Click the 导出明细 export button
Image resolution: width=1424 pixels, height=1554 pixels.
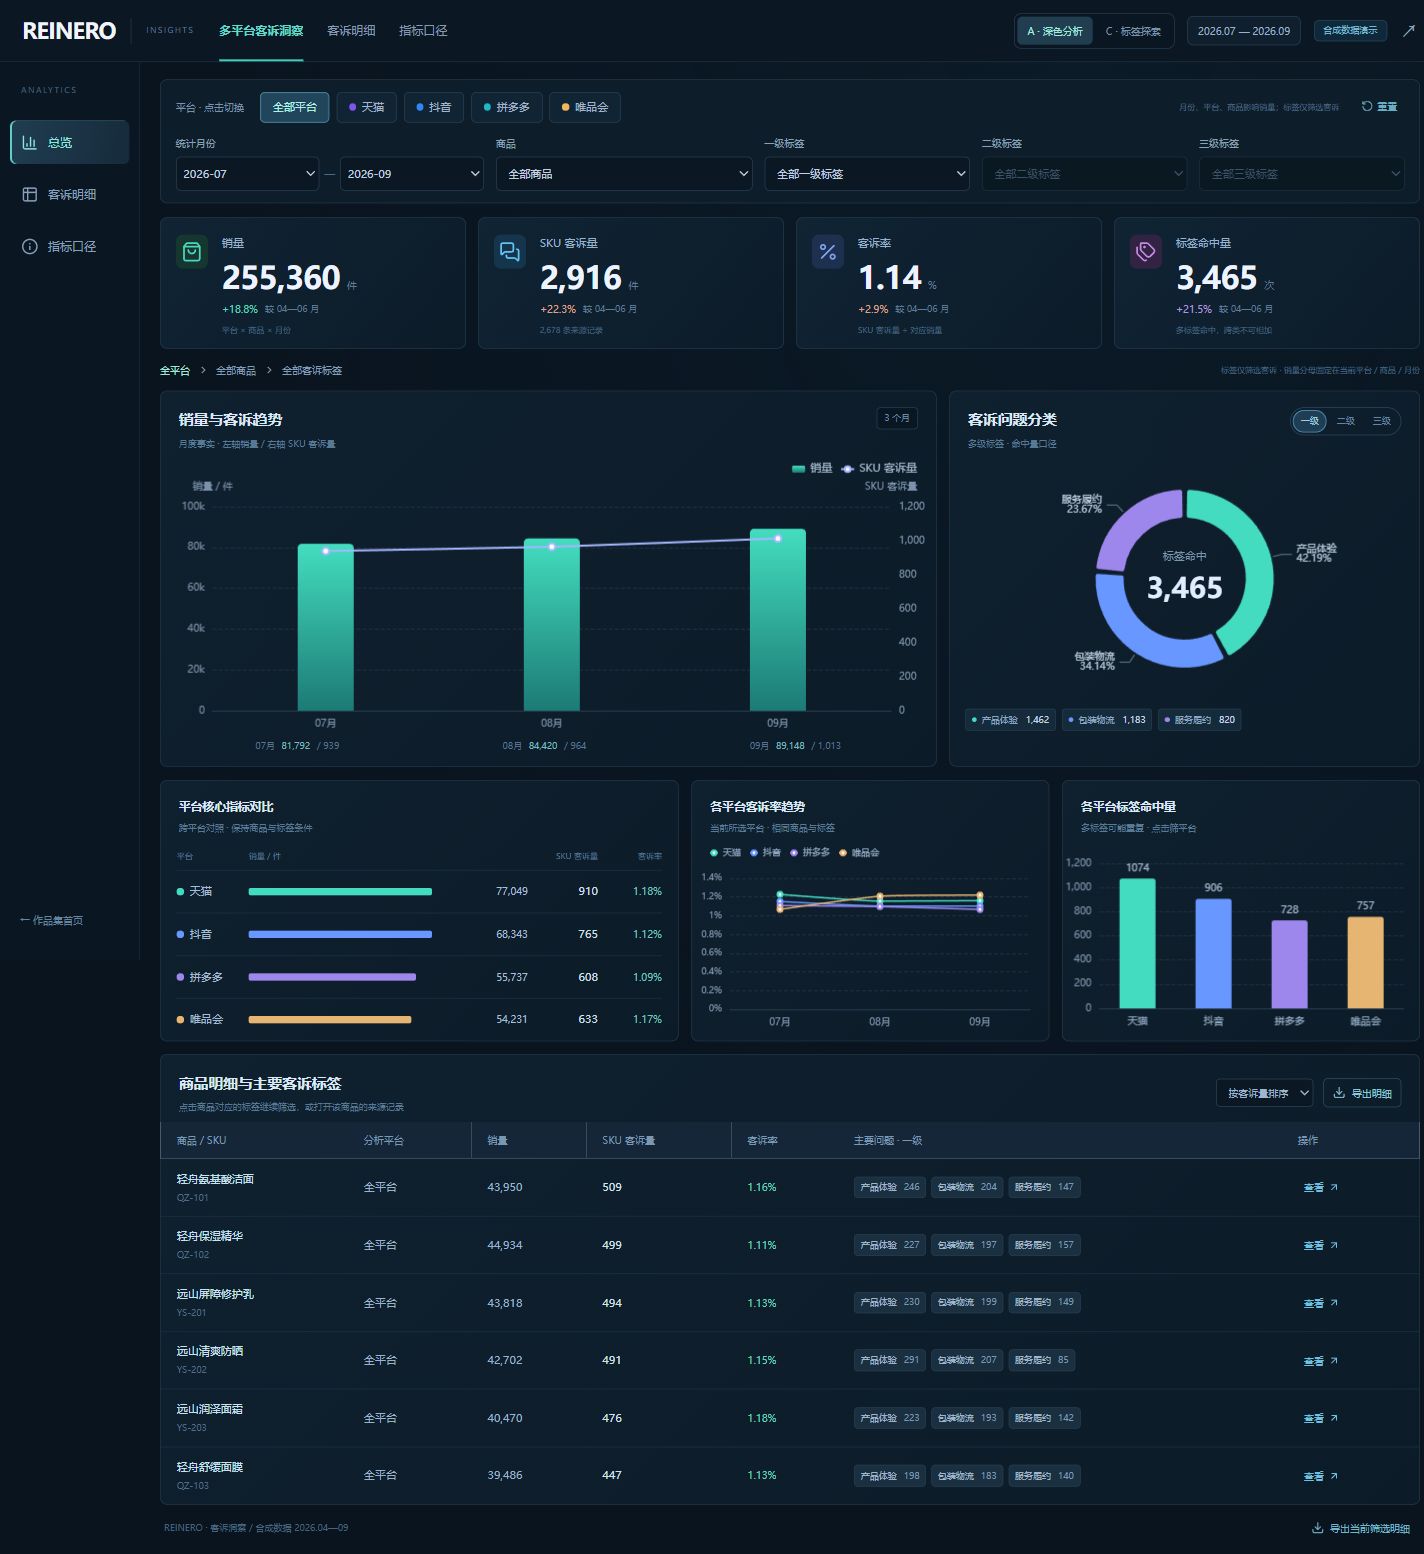coord(1362,1093)
